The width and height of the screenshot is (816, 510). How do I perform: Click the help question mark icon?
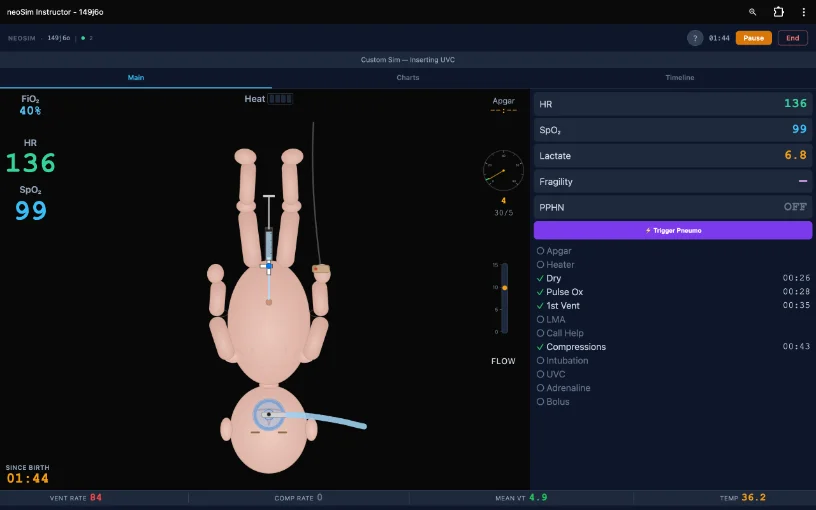click(695, 38)
